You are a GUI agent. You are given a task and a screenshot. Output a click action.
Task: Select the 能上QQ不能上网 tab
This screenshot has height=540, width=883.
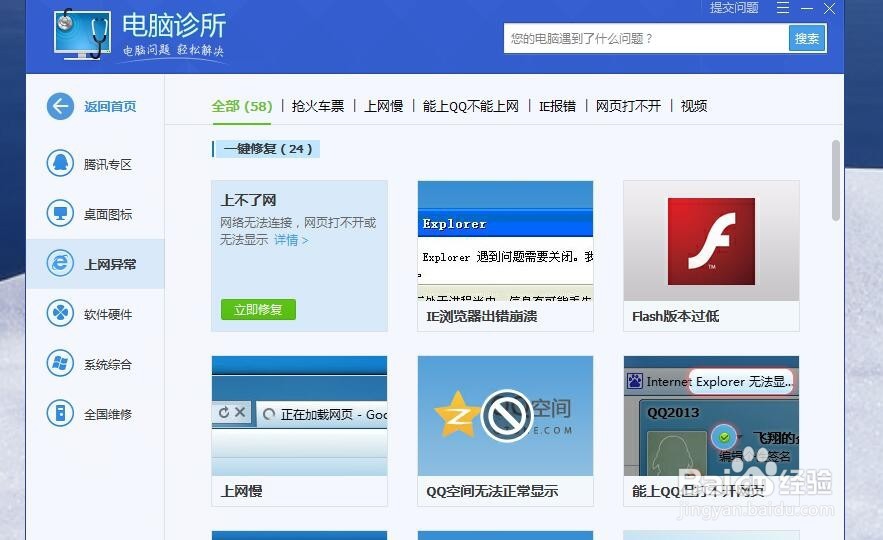pyautogui.click(x=471, y=106)
